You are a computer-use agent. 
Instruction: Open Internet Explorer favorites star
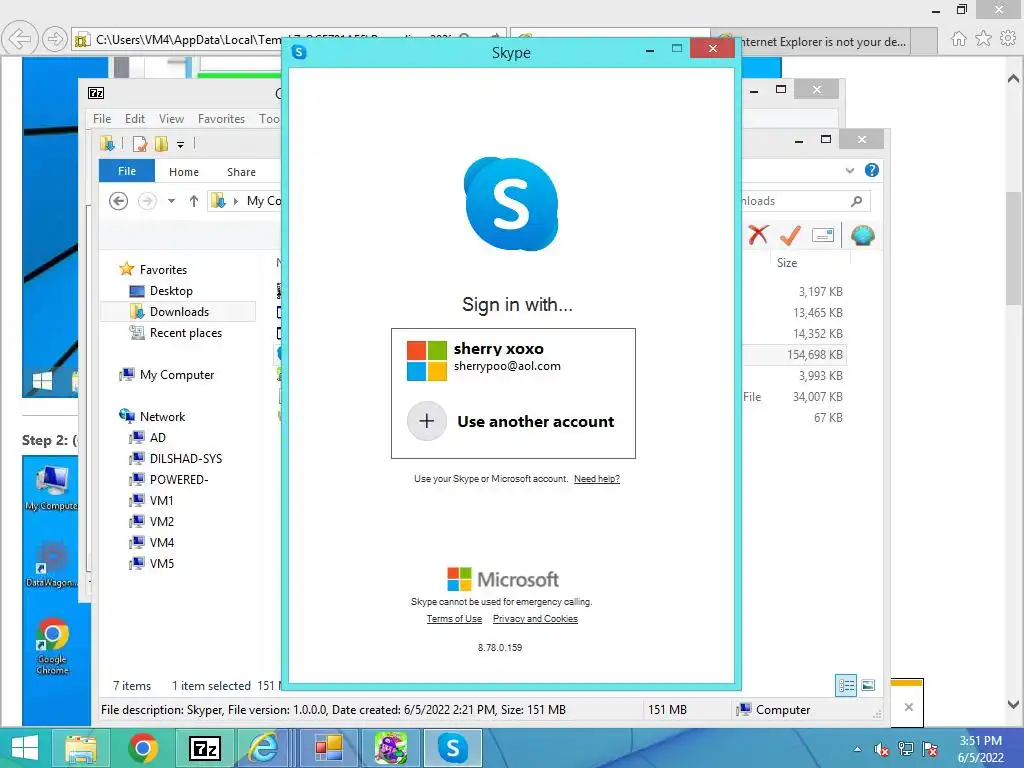click(x=983, y=39)
